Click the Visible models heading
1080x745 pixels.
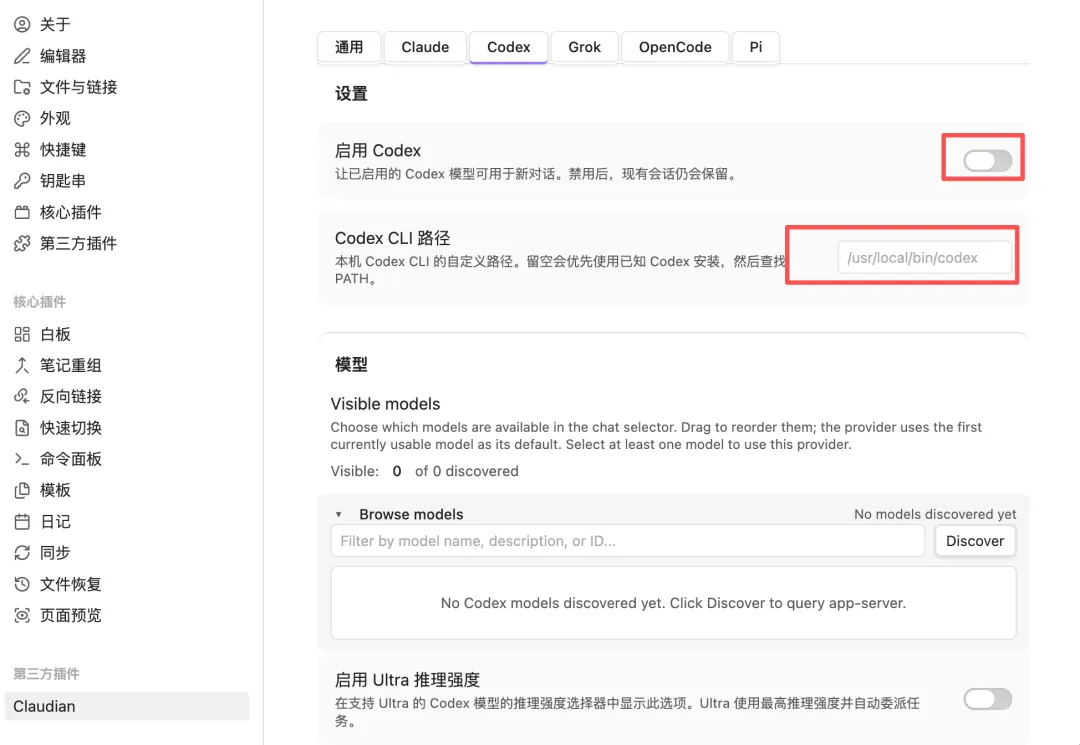pyautogui.click(x=385, y=404)
